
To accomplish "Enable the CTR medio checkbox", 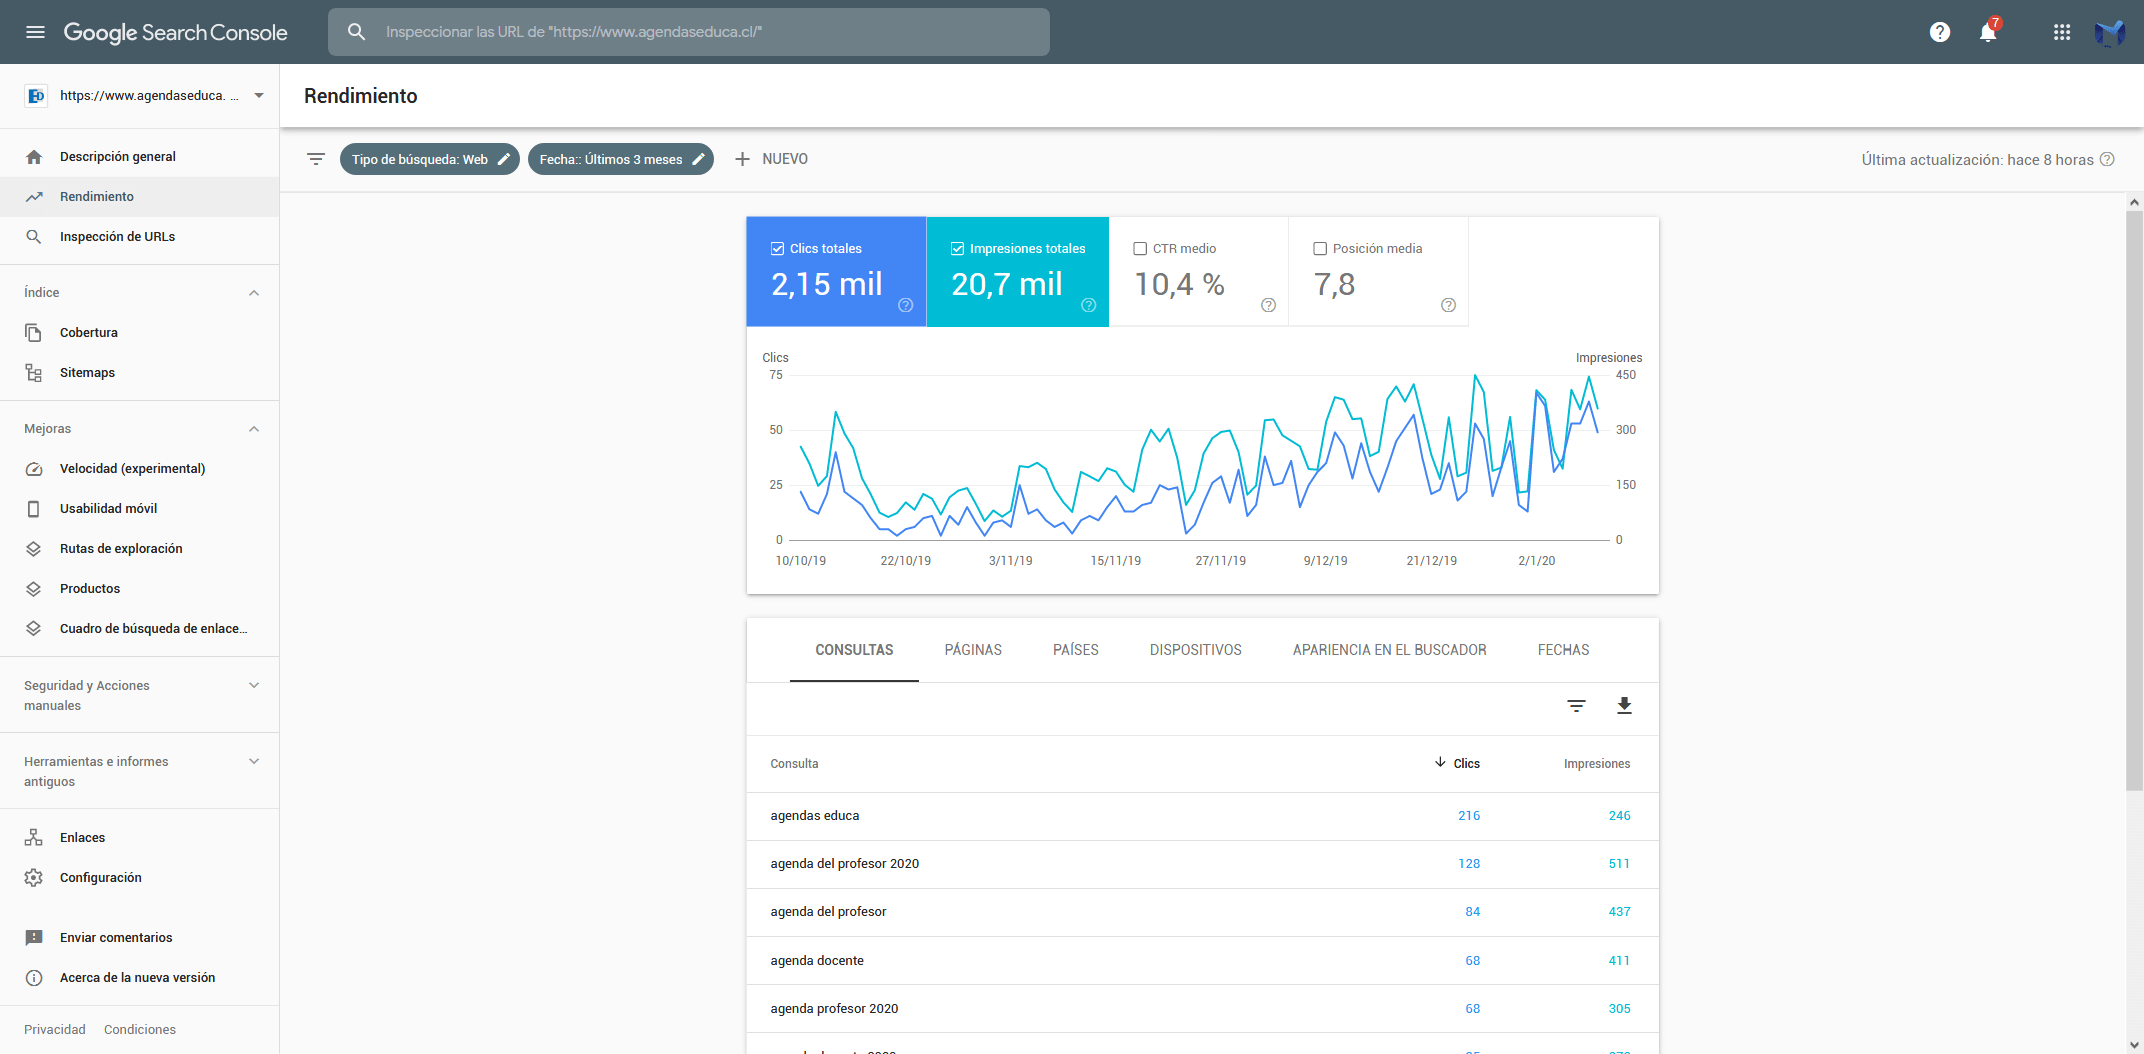I will pyautogui.click(x=1140, y=248).
